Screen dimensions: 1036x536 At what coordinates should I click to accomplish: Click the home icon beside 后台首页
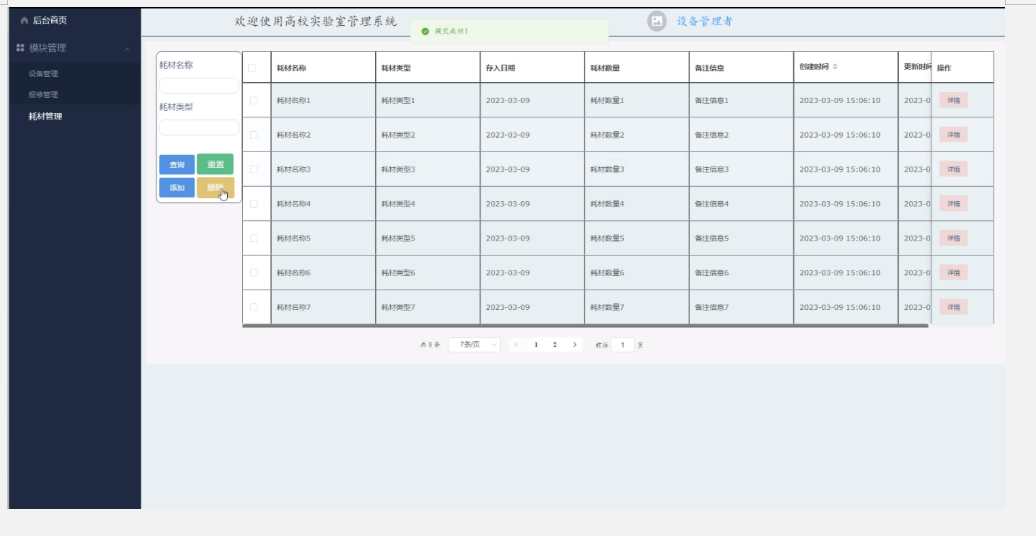pos(24,20)
